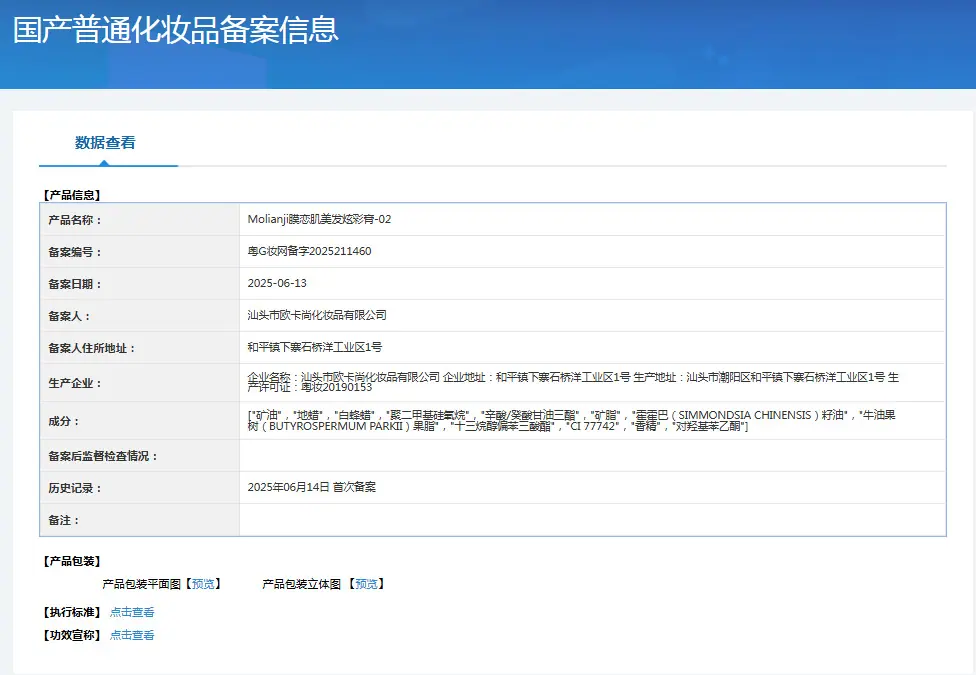Open 预览 link for 产品包装平面图
The image size is (976, 675).
(203, 584)
